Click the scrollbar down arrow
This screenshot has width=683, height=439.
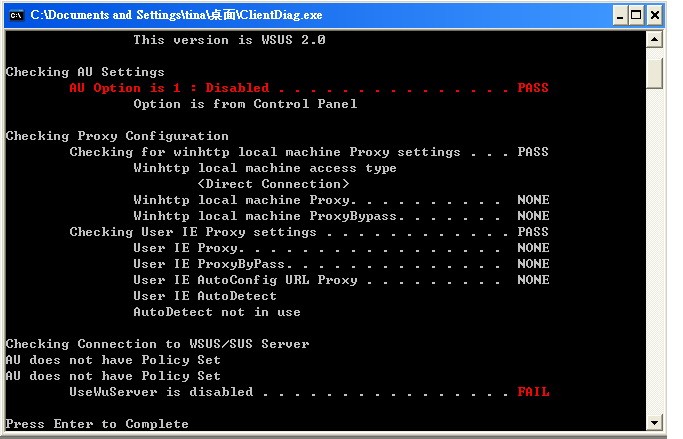[x=655, y=422]
